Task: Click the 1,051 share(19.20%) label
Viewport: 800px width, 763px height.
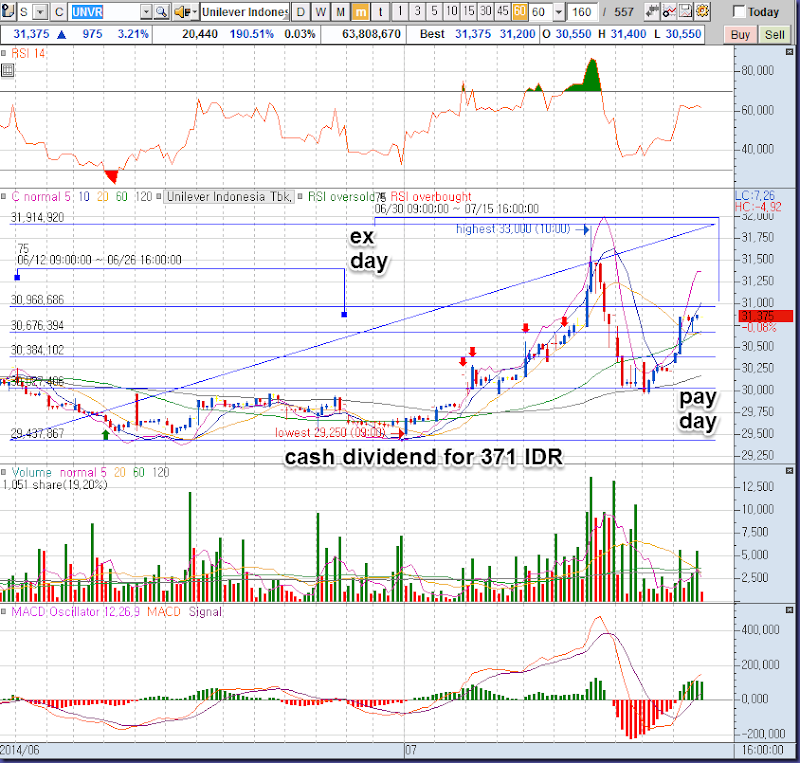Action: (x=55, y=484)
